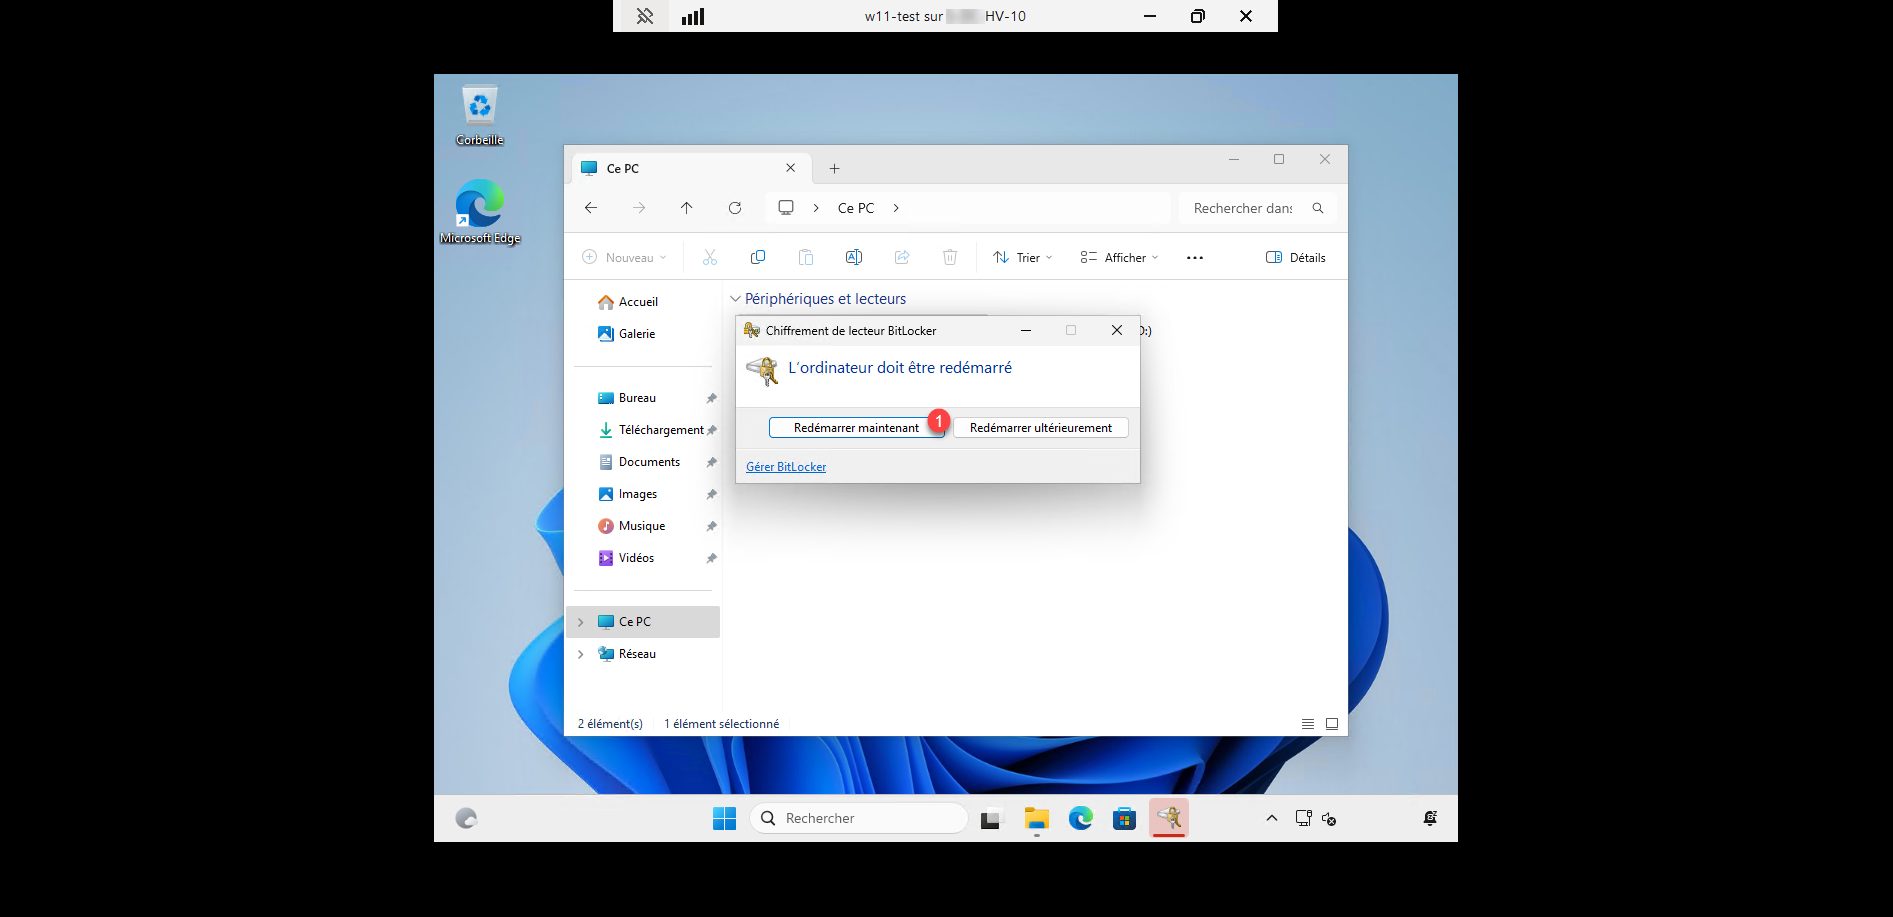This screenshot has height=917, width=1893.
Task: Collapse Périphériques et lecteurs group
Action: pyautogui.click(x=736, y=299)
